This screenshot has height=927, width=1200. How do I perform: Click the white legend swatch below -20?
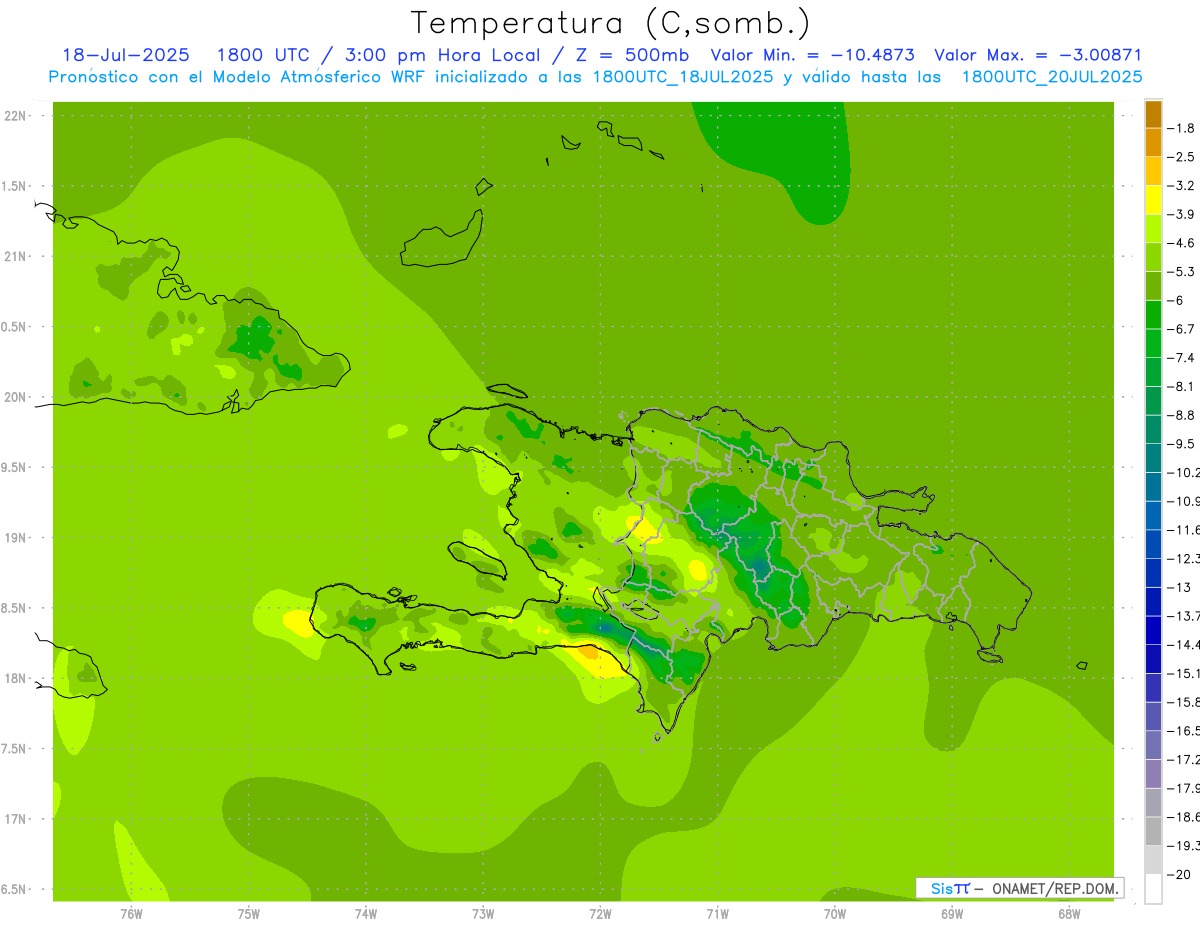(x=1153, y=889)
